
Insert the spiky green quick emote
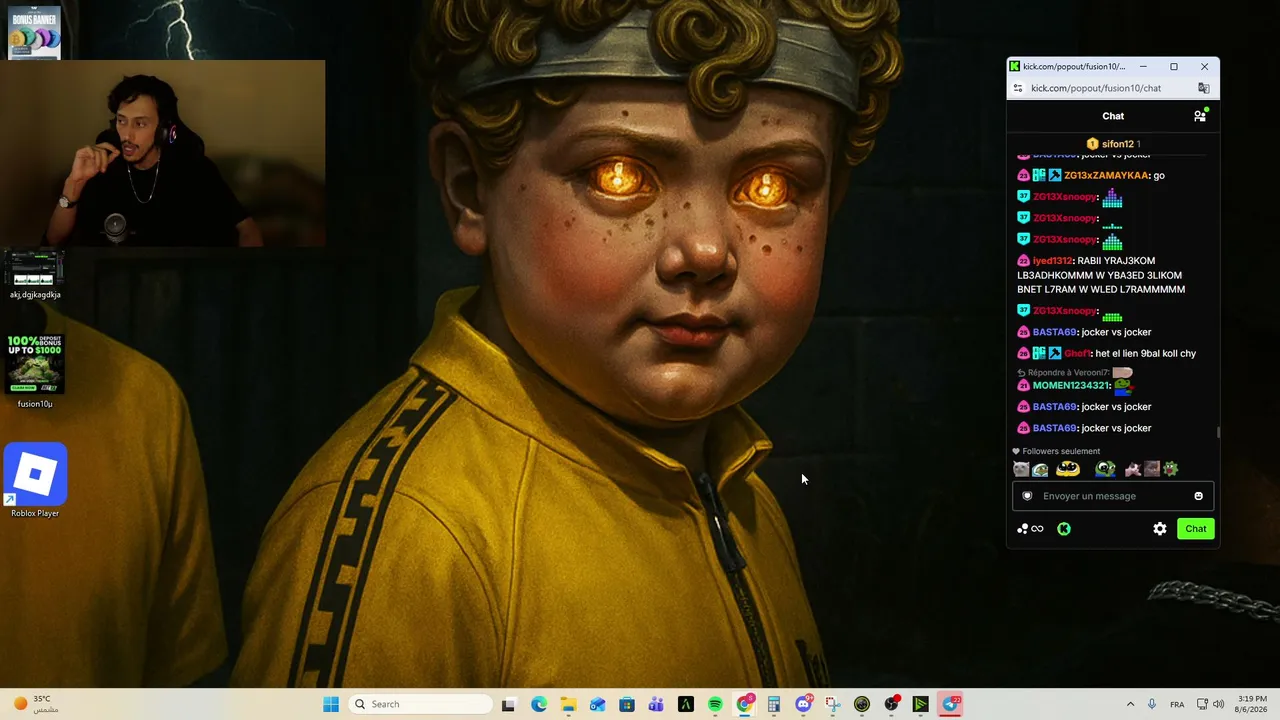tap(1171, 469)
